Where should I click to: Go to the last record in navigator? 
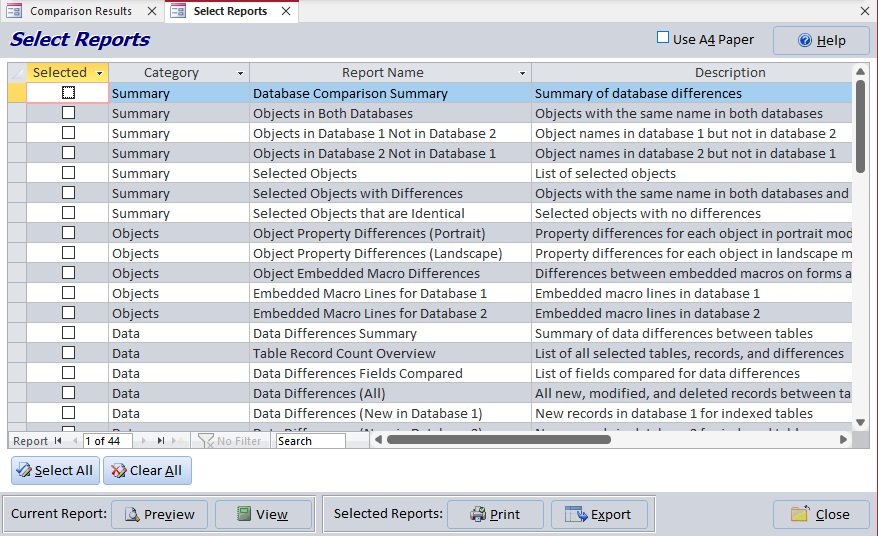point(161,441)
